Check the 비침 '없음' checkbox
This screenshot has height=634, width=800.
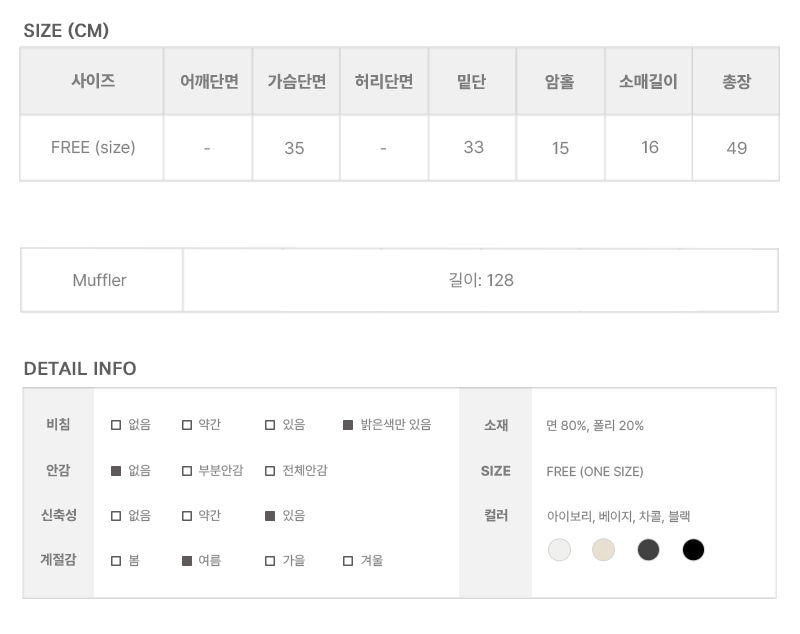[x=116, y=425]
